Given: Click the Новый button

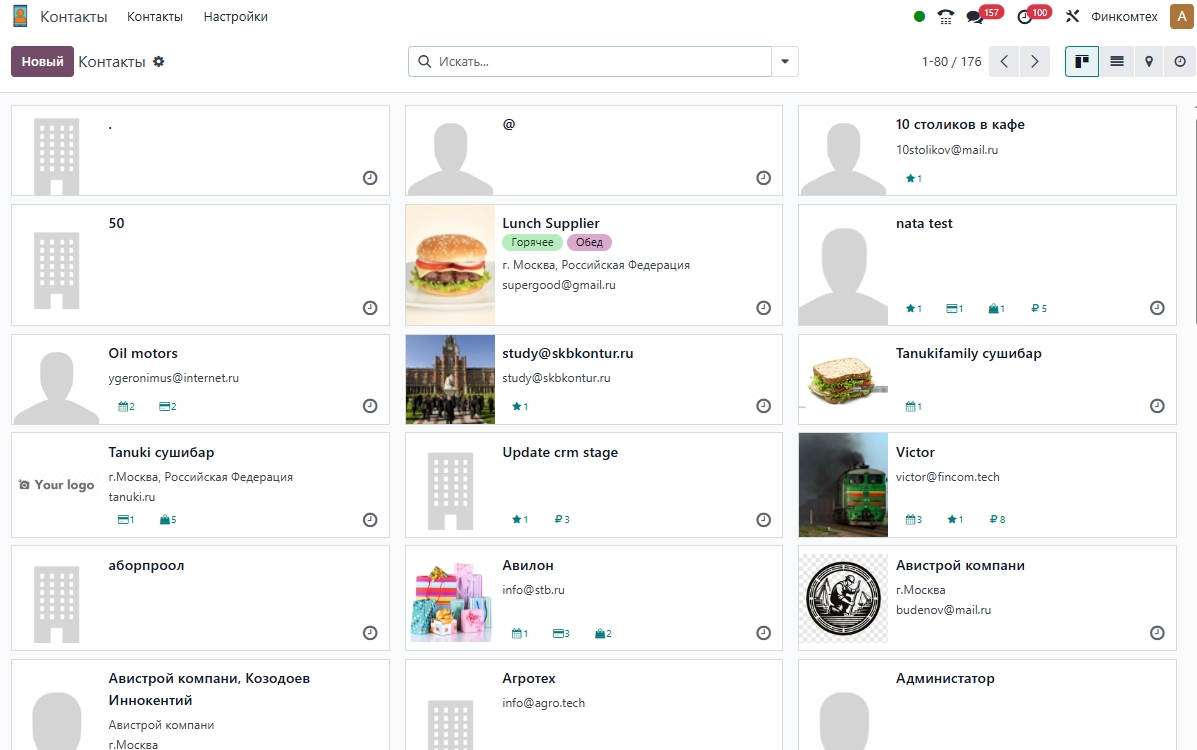Looking at the screenshot, I should [x=42, y=62].
